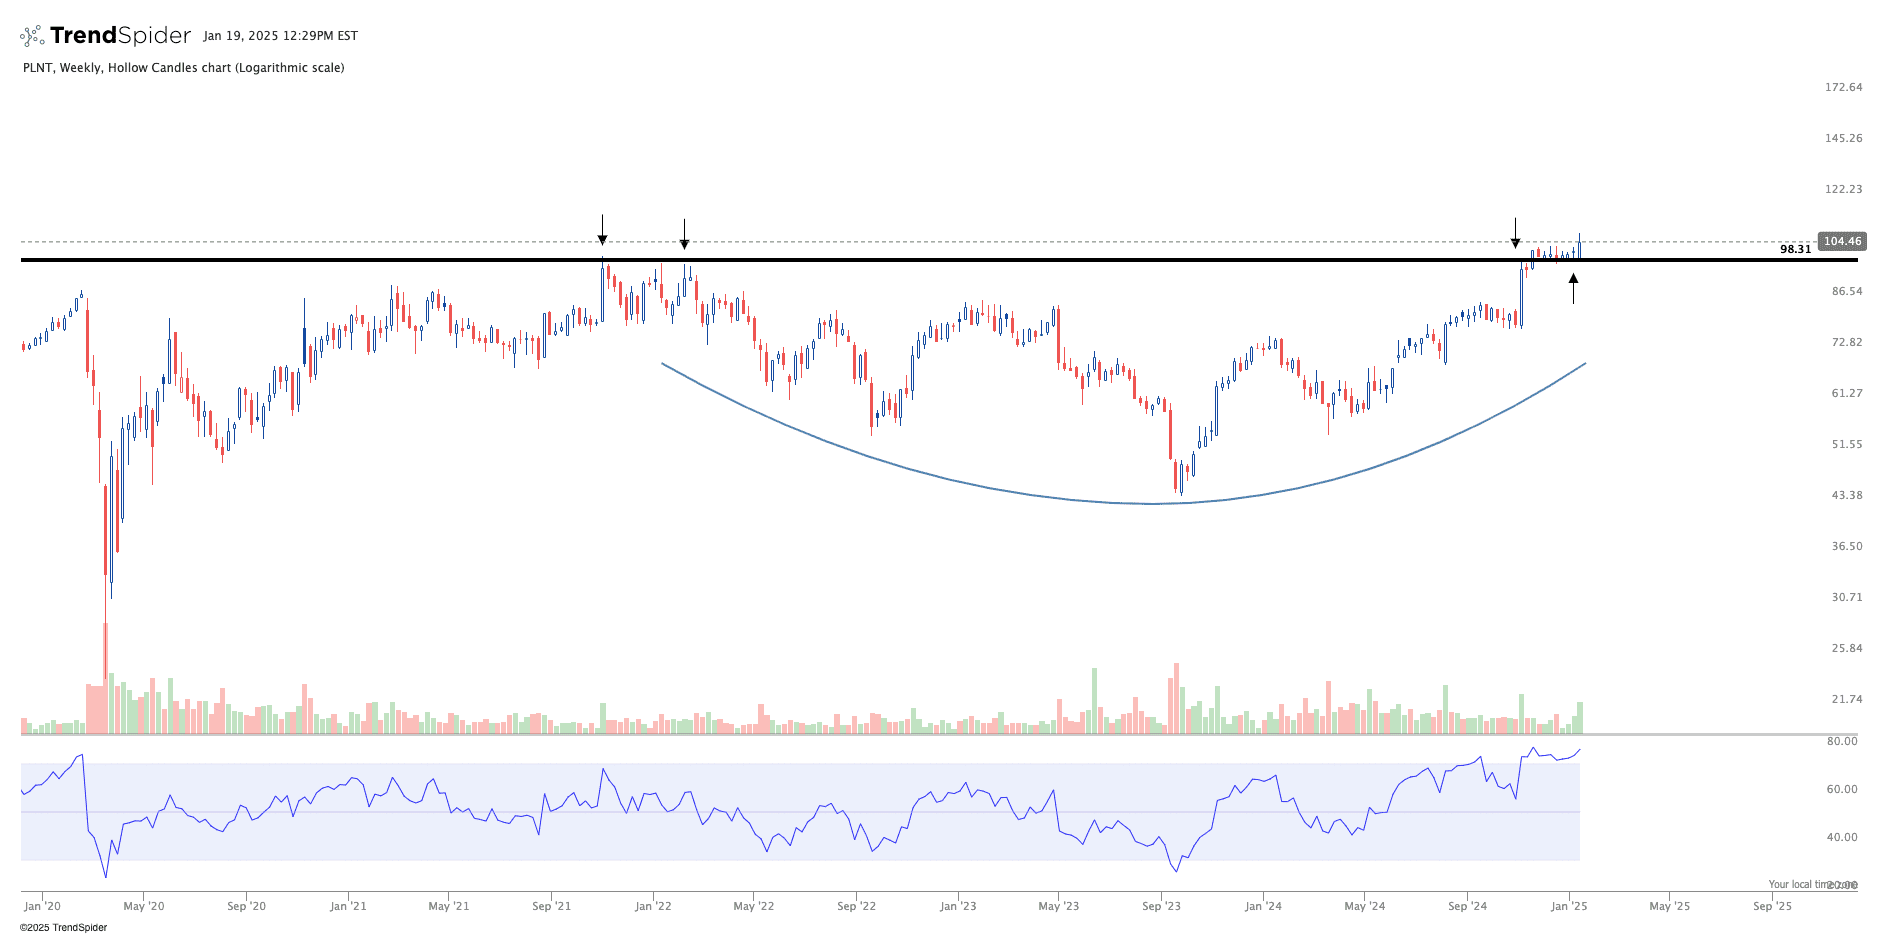Click the chart title 'PLNT, Weekly, Hollow Candles chart'
Viewport: 1888px width, 937px height.
tap(183, 68)
